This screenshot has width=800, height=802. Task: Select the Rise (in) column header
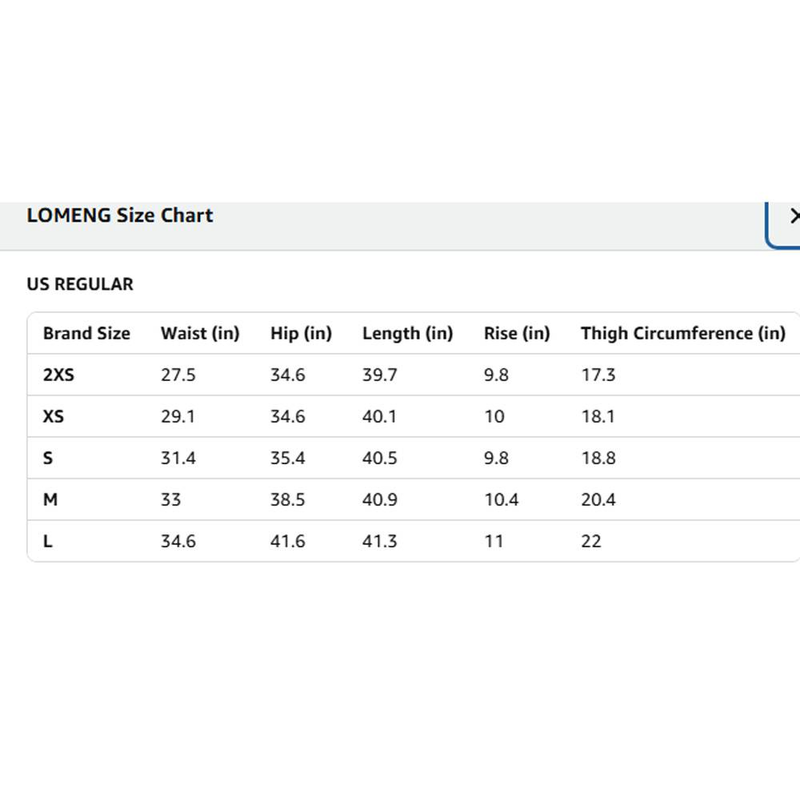(x=517, y=334)
